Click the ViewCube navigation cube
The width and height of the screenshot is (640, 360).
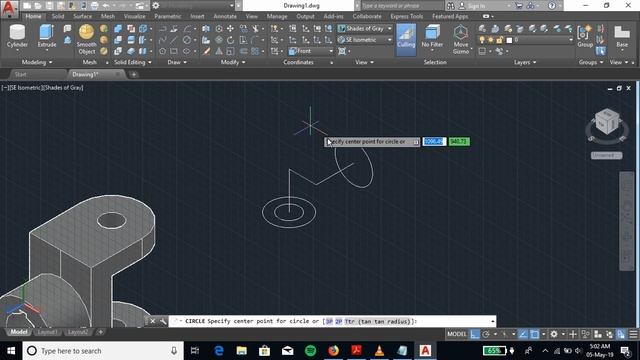click(x=607, y=122)
